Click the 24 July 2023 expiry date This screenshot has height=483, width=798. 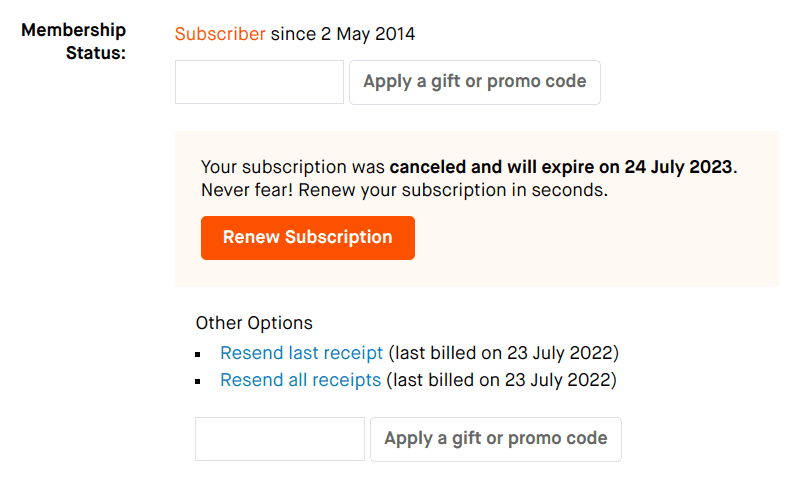[678, 167]
